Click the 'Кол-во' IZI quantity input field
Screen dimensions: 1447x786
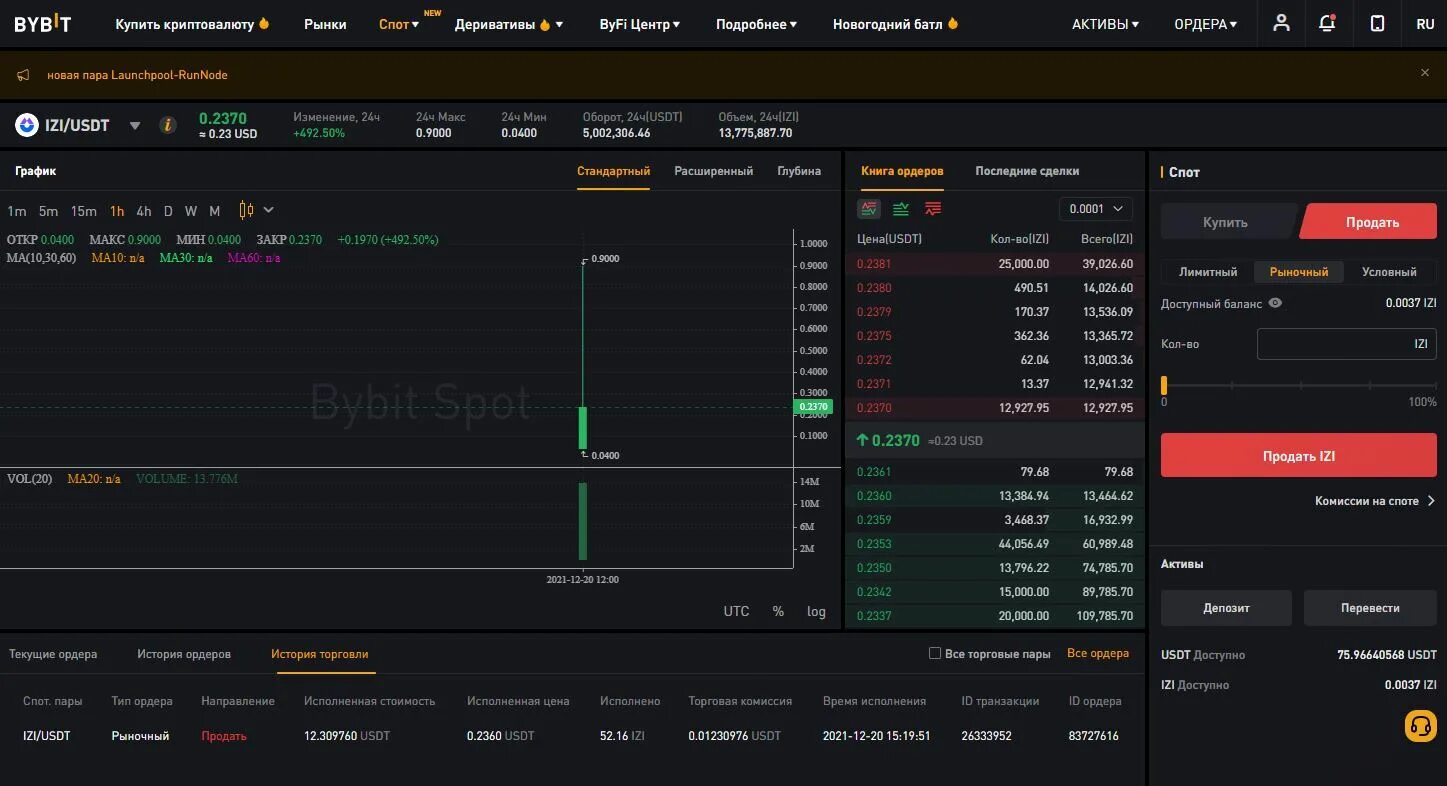[1346, 344]
